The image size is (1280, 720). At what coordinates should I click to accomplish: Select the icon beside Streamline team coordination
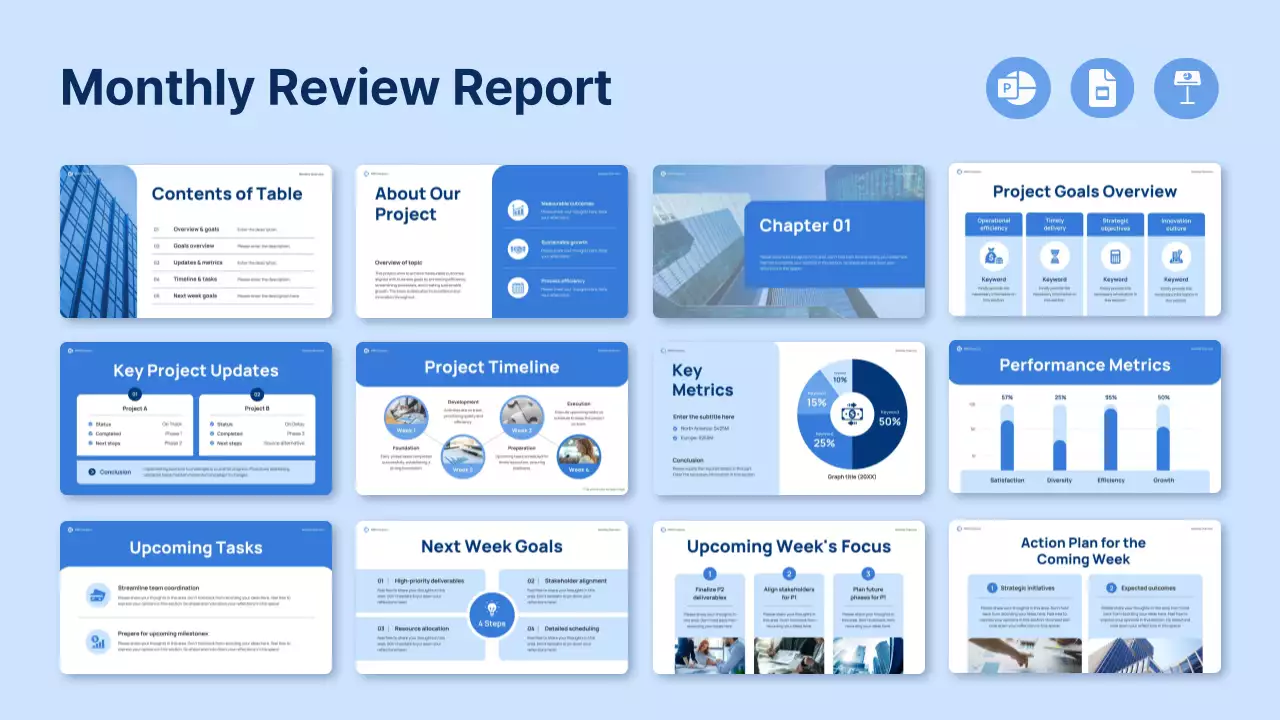(x=98, y=594)
